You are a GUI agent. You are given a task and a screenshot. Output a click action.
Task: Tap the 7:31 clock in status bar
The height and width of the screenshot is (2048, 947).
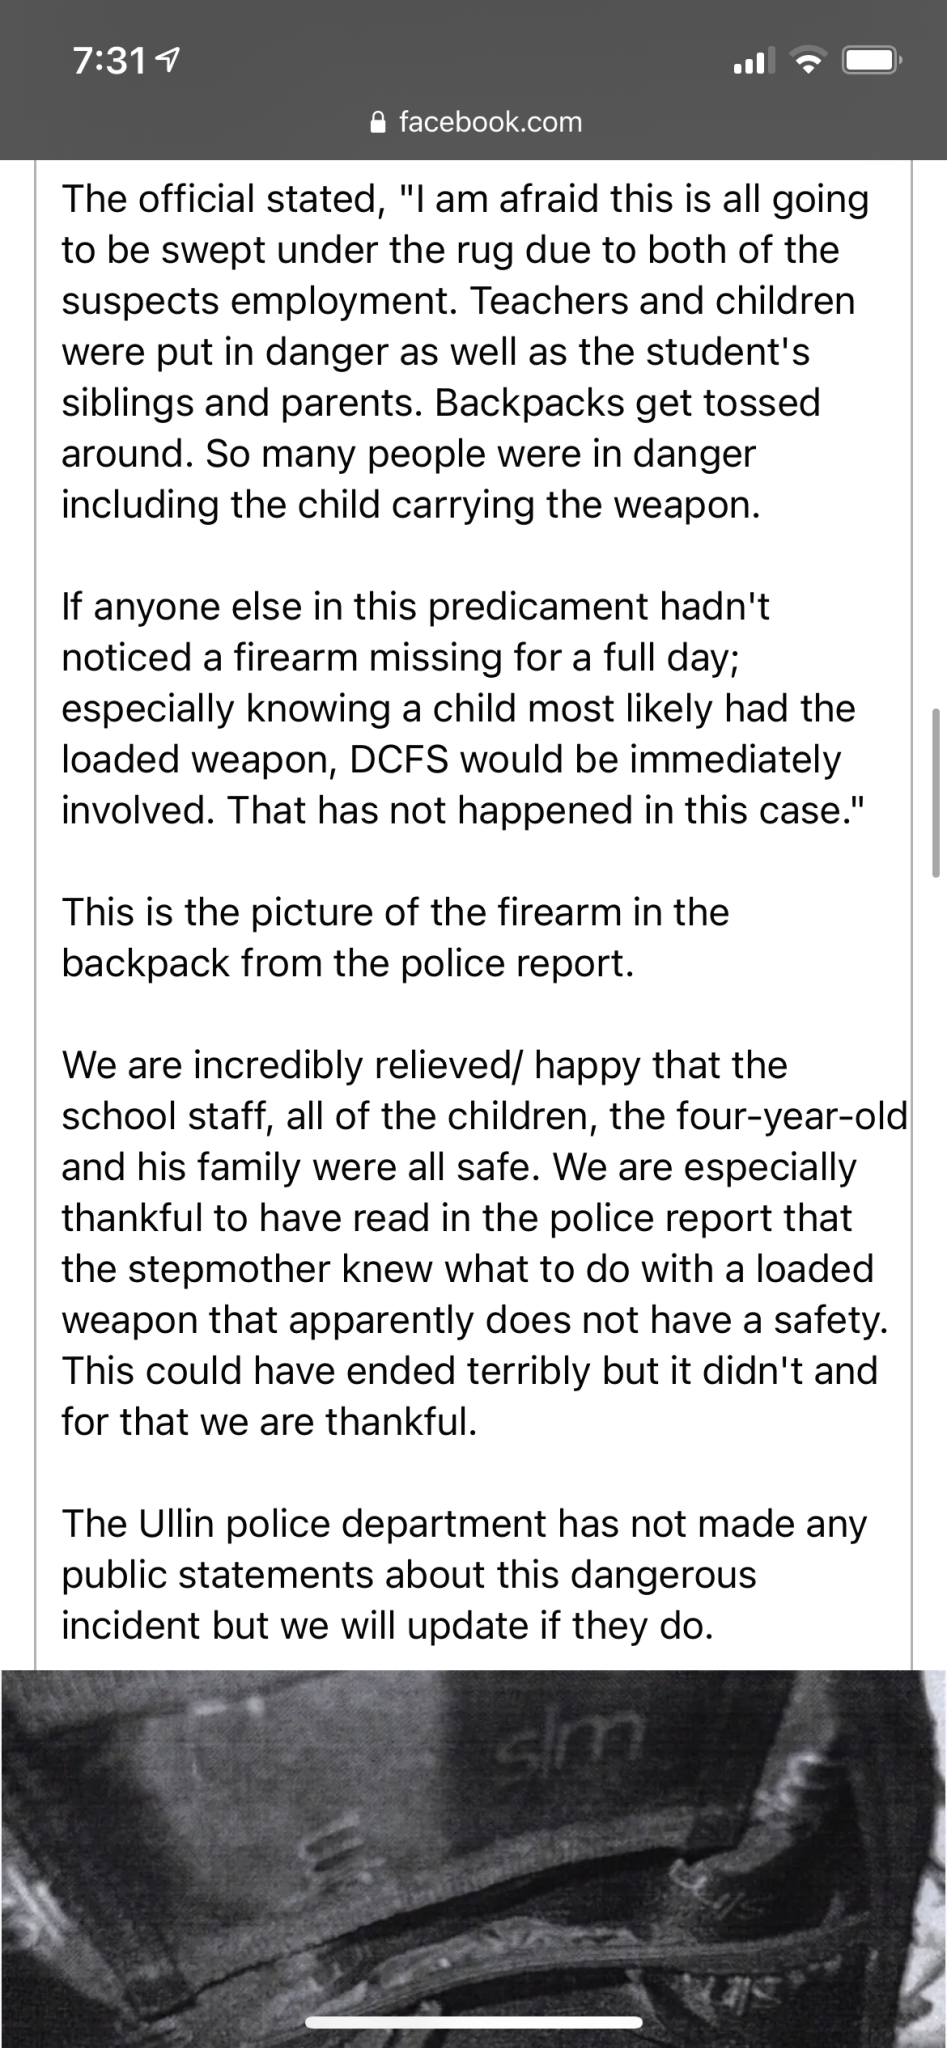(110, 63)
